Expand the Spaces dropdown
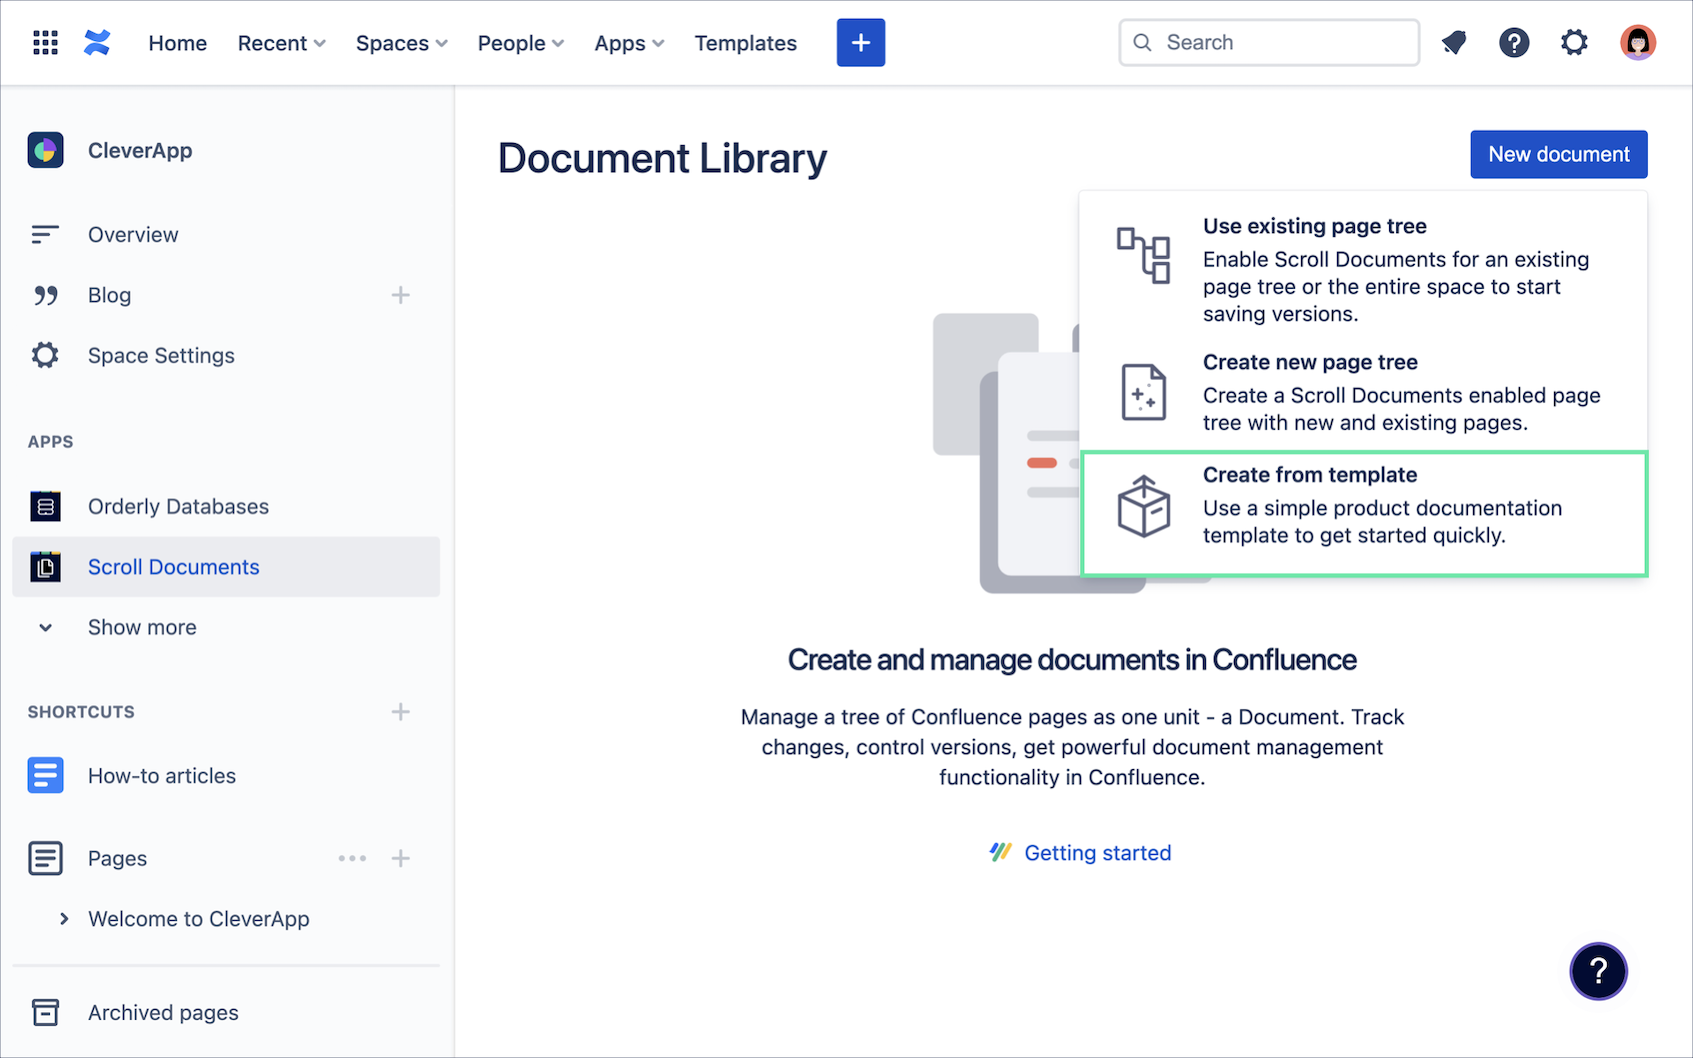This screenshot has height=1058, width=1693. (400, 43)
